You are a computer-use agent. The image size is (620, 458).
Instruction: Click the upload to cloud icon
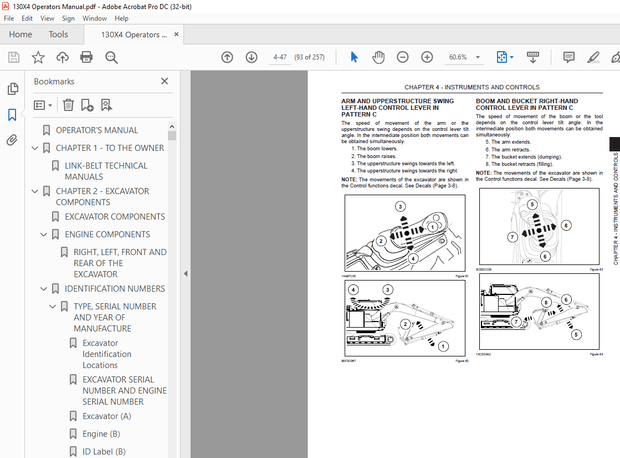pos(62,57)
